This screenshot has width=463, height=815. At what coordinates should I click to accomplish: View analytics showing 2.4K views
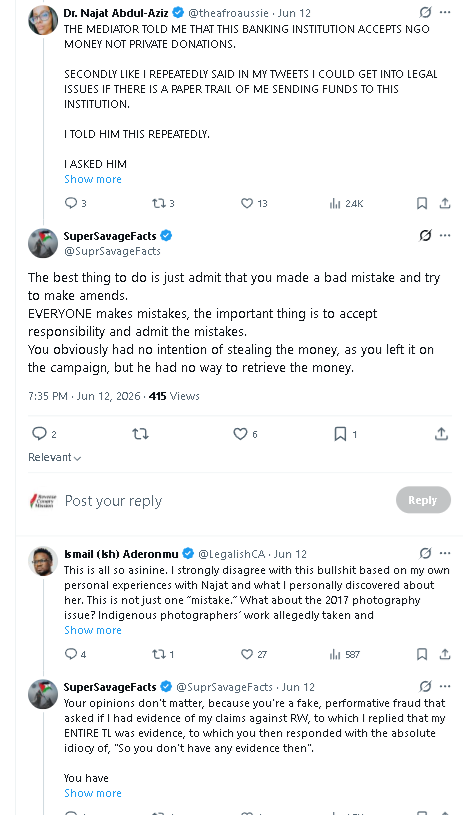pos(347,203)
